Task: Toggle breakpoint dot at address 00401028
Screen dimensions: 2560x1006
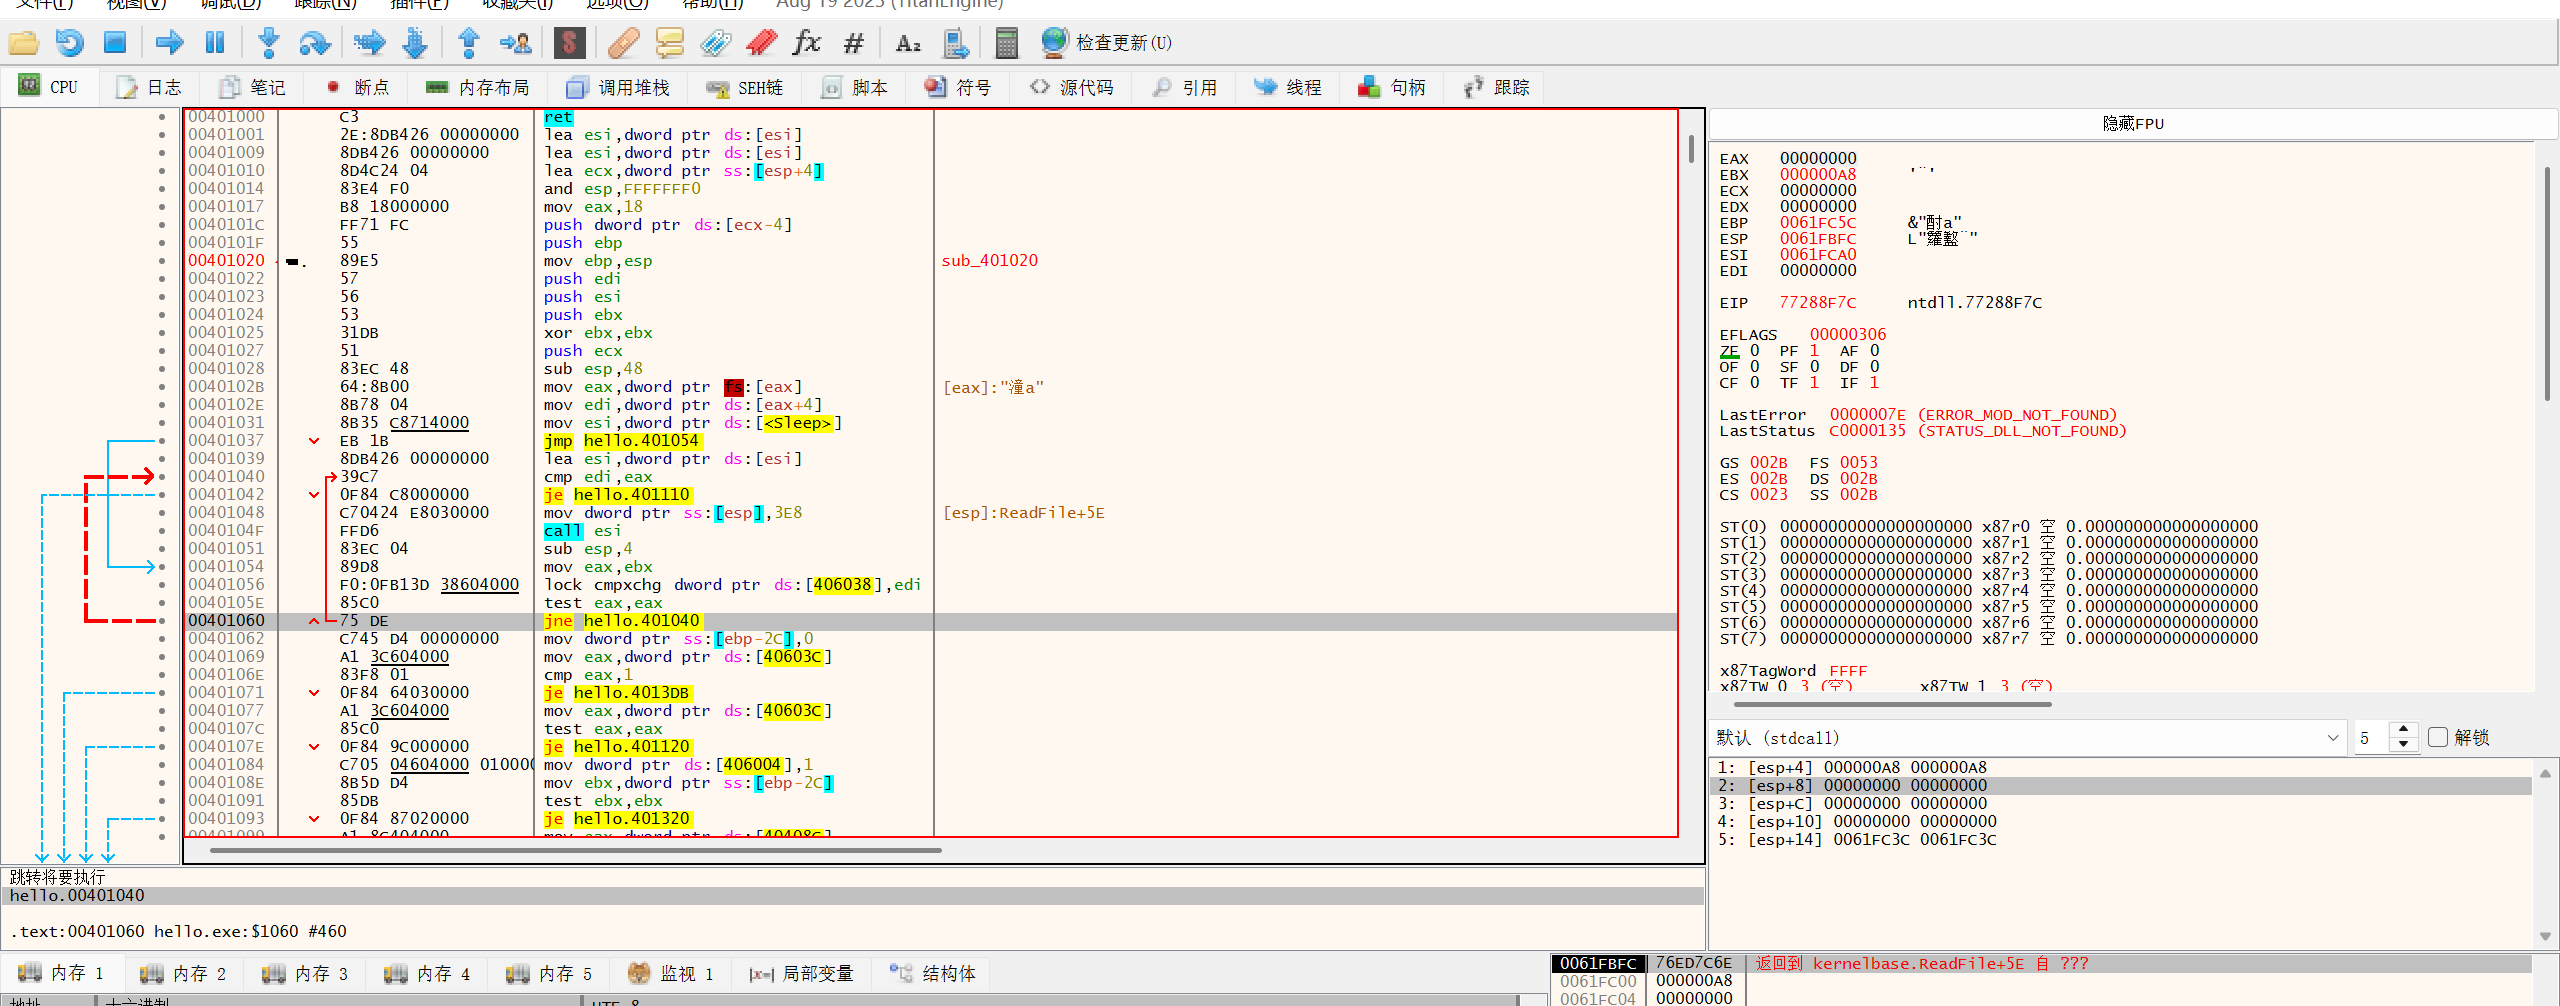Action: 162,368
